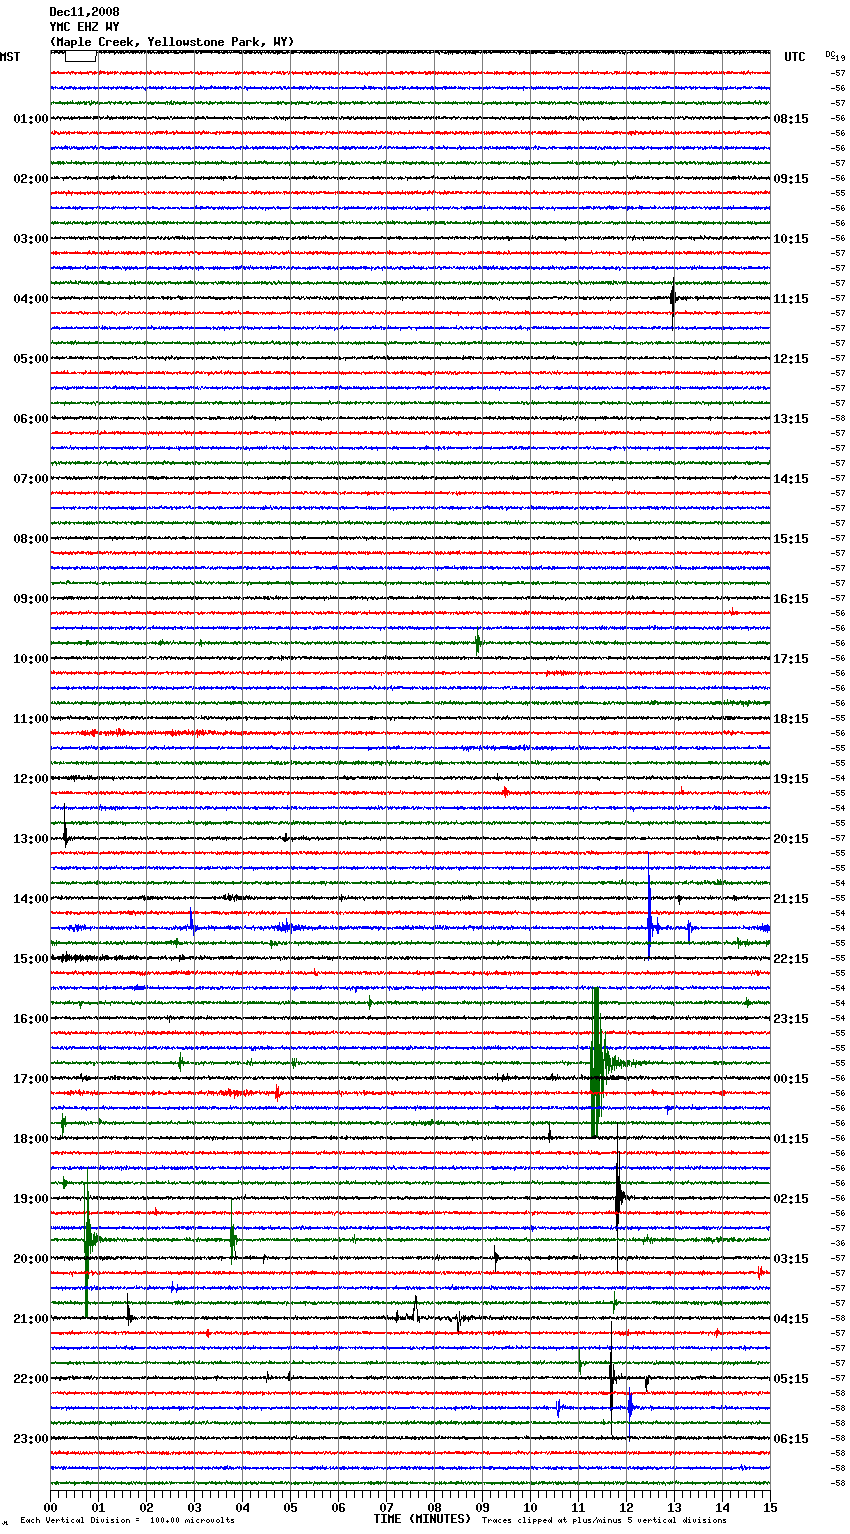
Task: Click the 11:15 UTC time label
Action: [791, 299]
